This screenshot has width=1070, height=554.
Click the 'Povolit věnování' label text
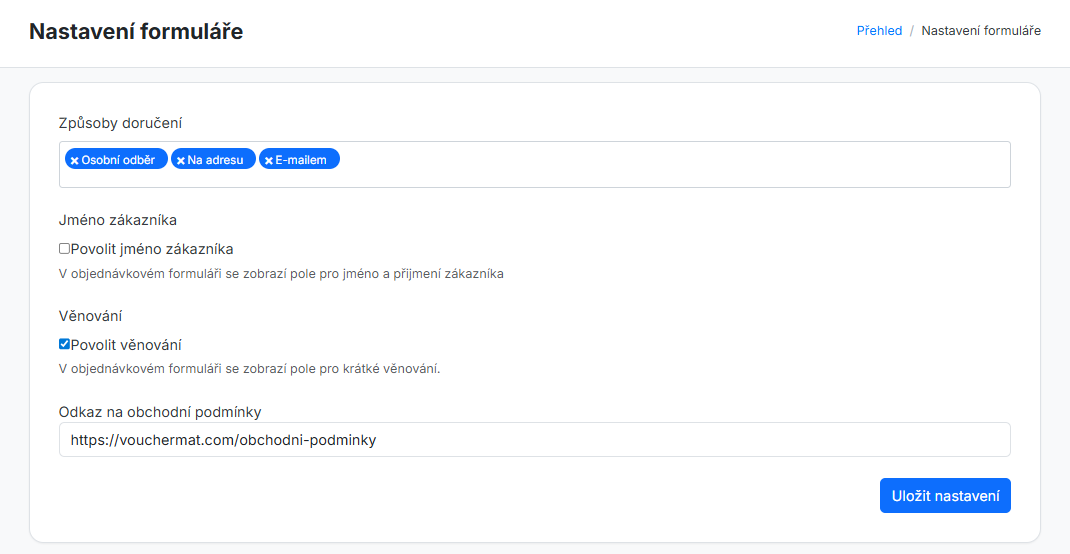click(x=126, y=345)
